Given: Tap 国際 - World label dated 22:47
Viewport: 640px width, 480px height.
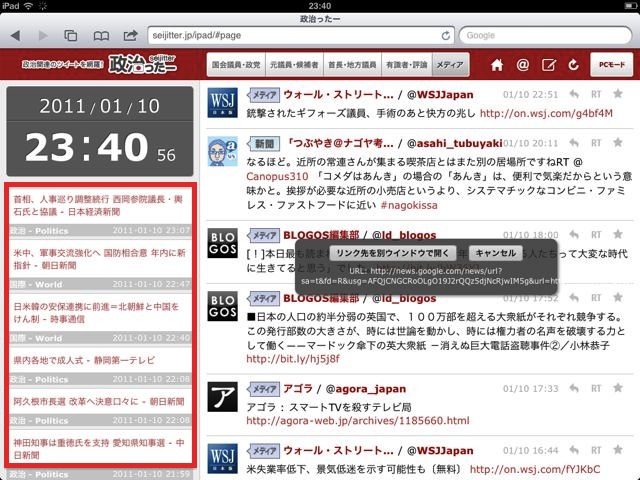Looking at the screenshot, I should 36,284.
